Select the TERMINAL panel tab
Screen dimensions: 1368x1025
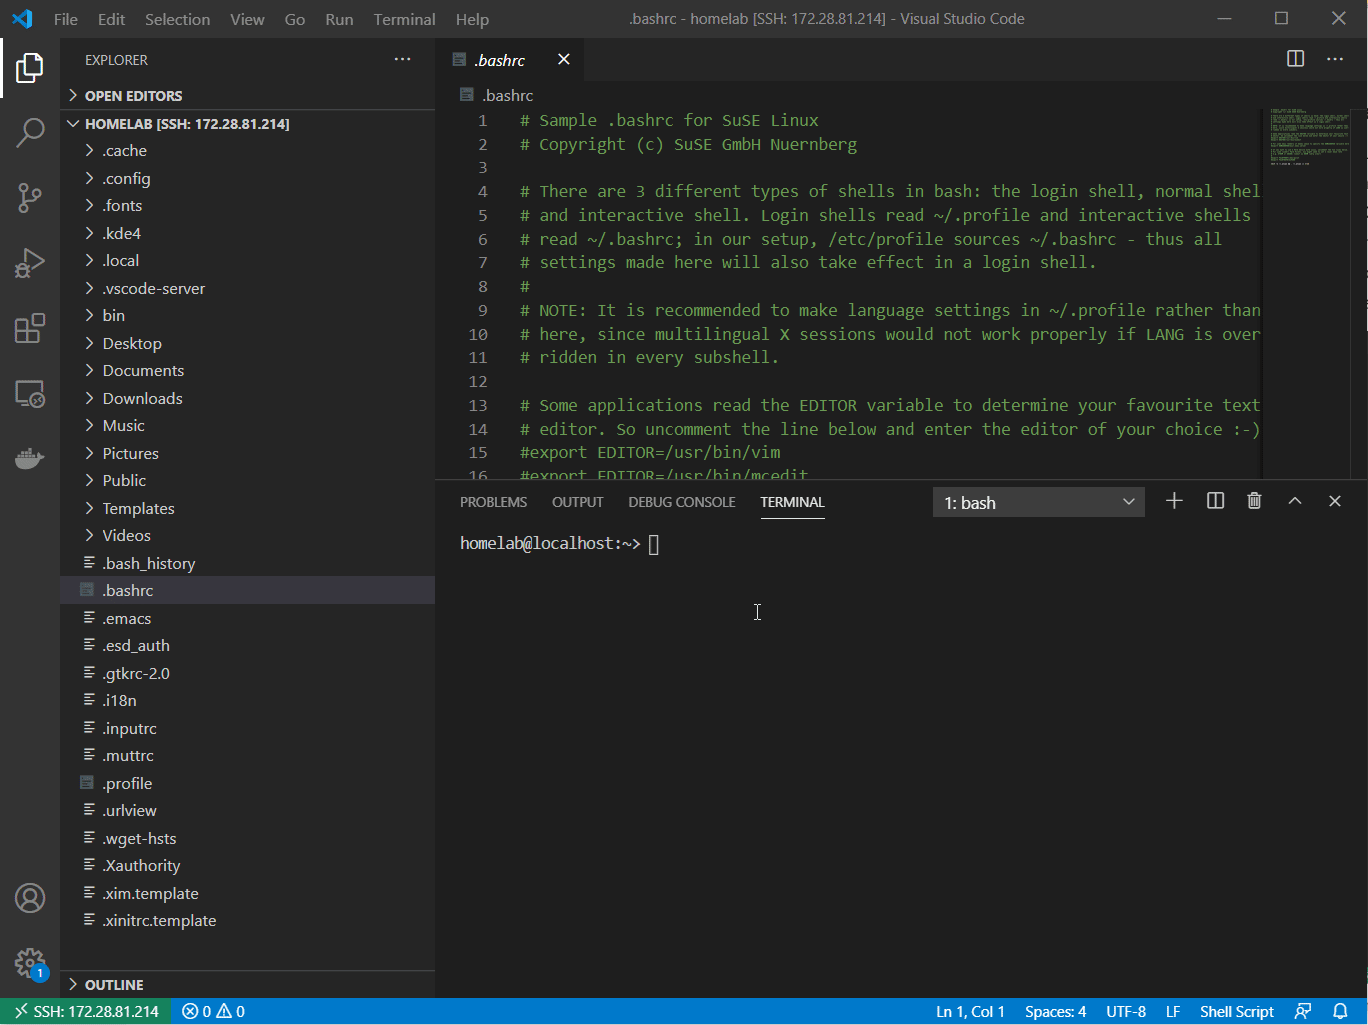[x=792, y=502]
